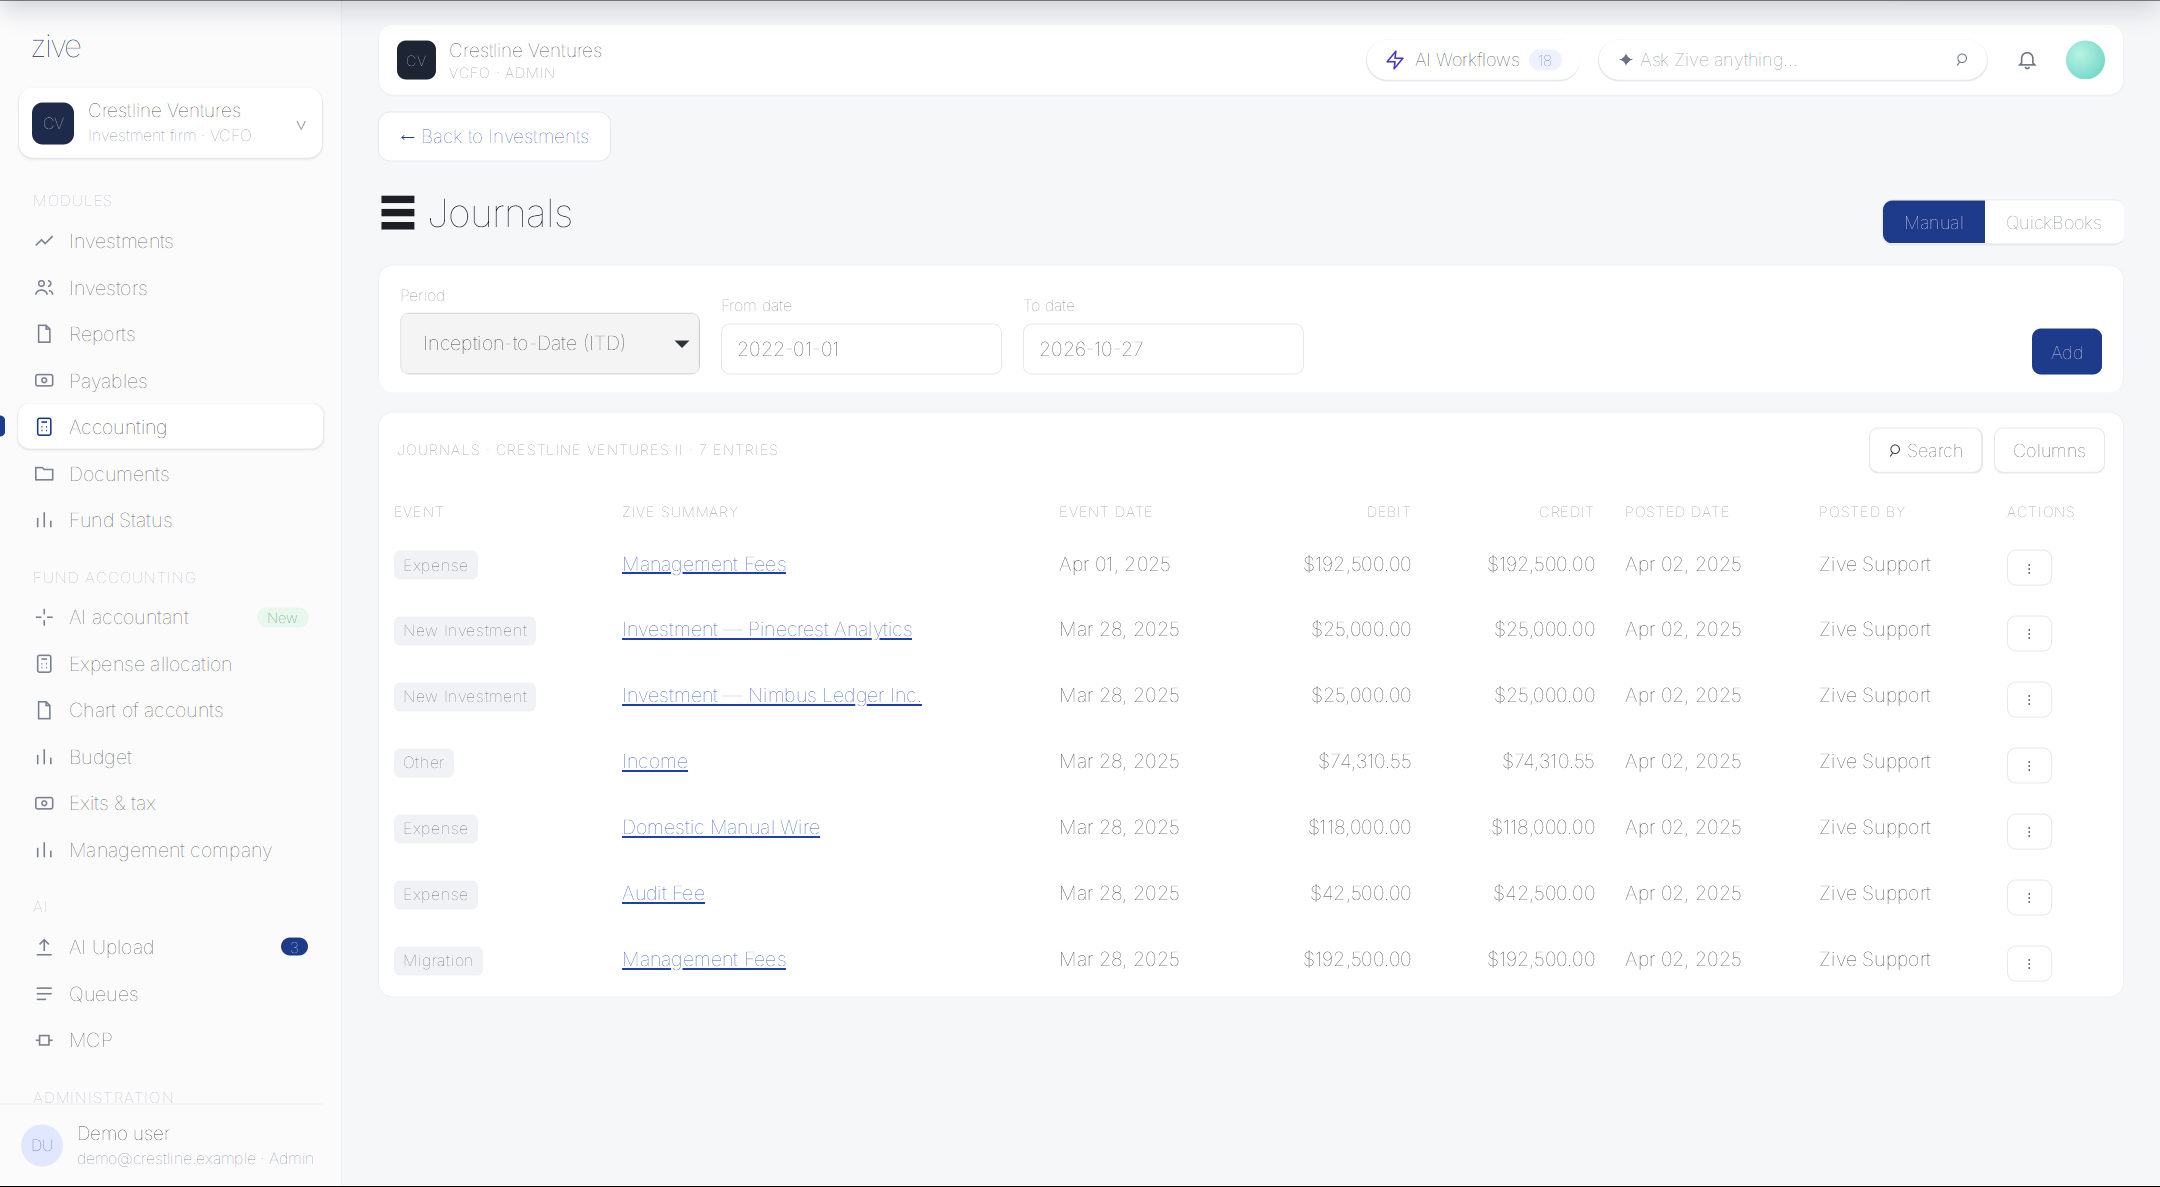The image size is (2160, 1187).
Task: Switch to Manual journals mode
Action: (x=1933, y=222)
